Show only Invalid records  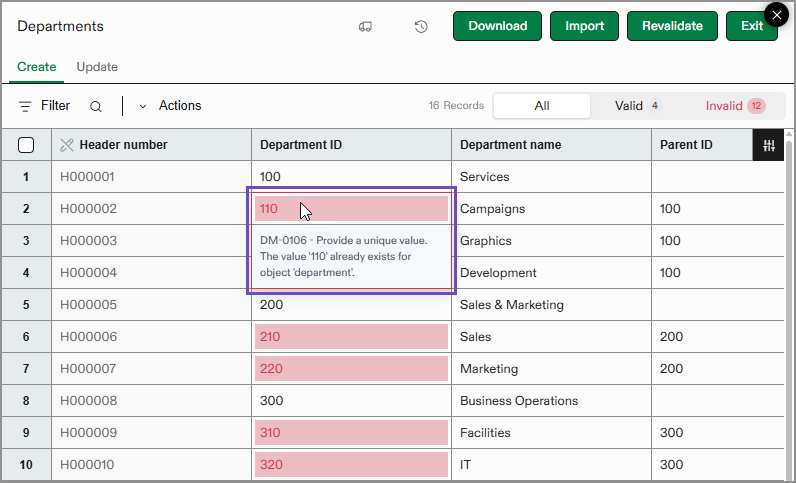click(x=734, y=106)
